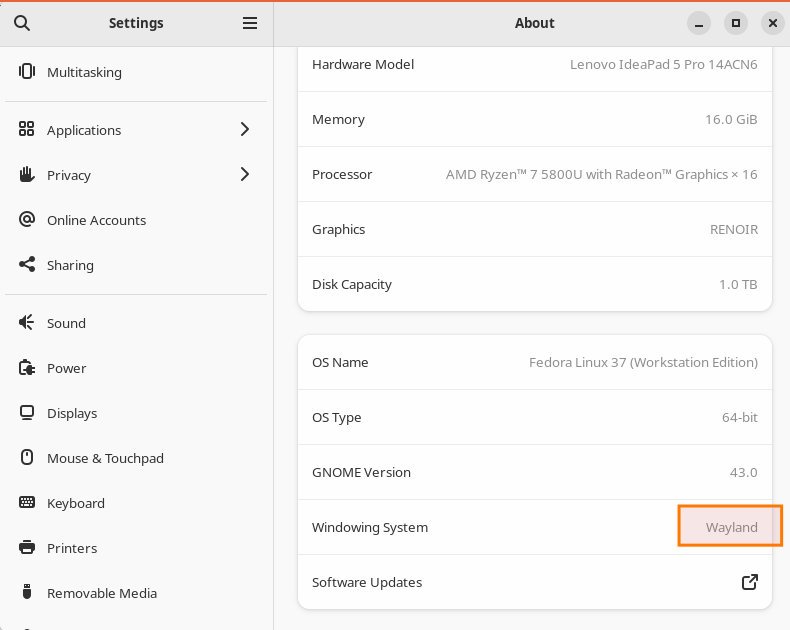The height and width of the screenshot is (630, 790).
Task: Go to Keyboard settings
Action: click(x=76, y=503)
